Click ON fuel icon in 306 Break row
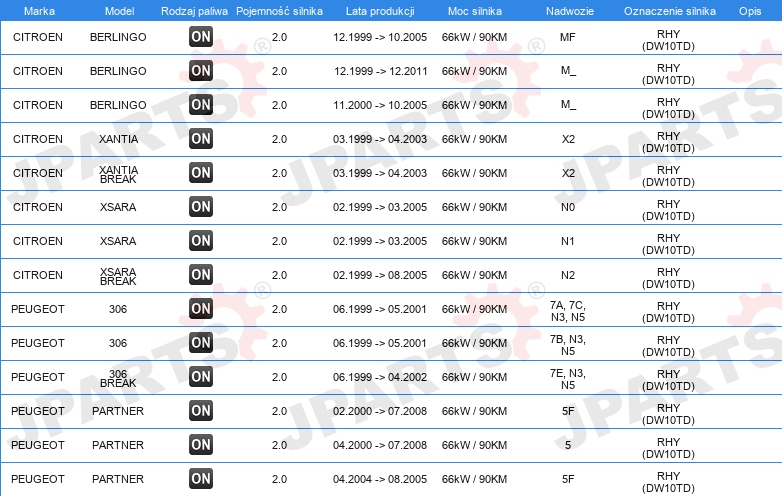782x496 pixels. (201, 377)
